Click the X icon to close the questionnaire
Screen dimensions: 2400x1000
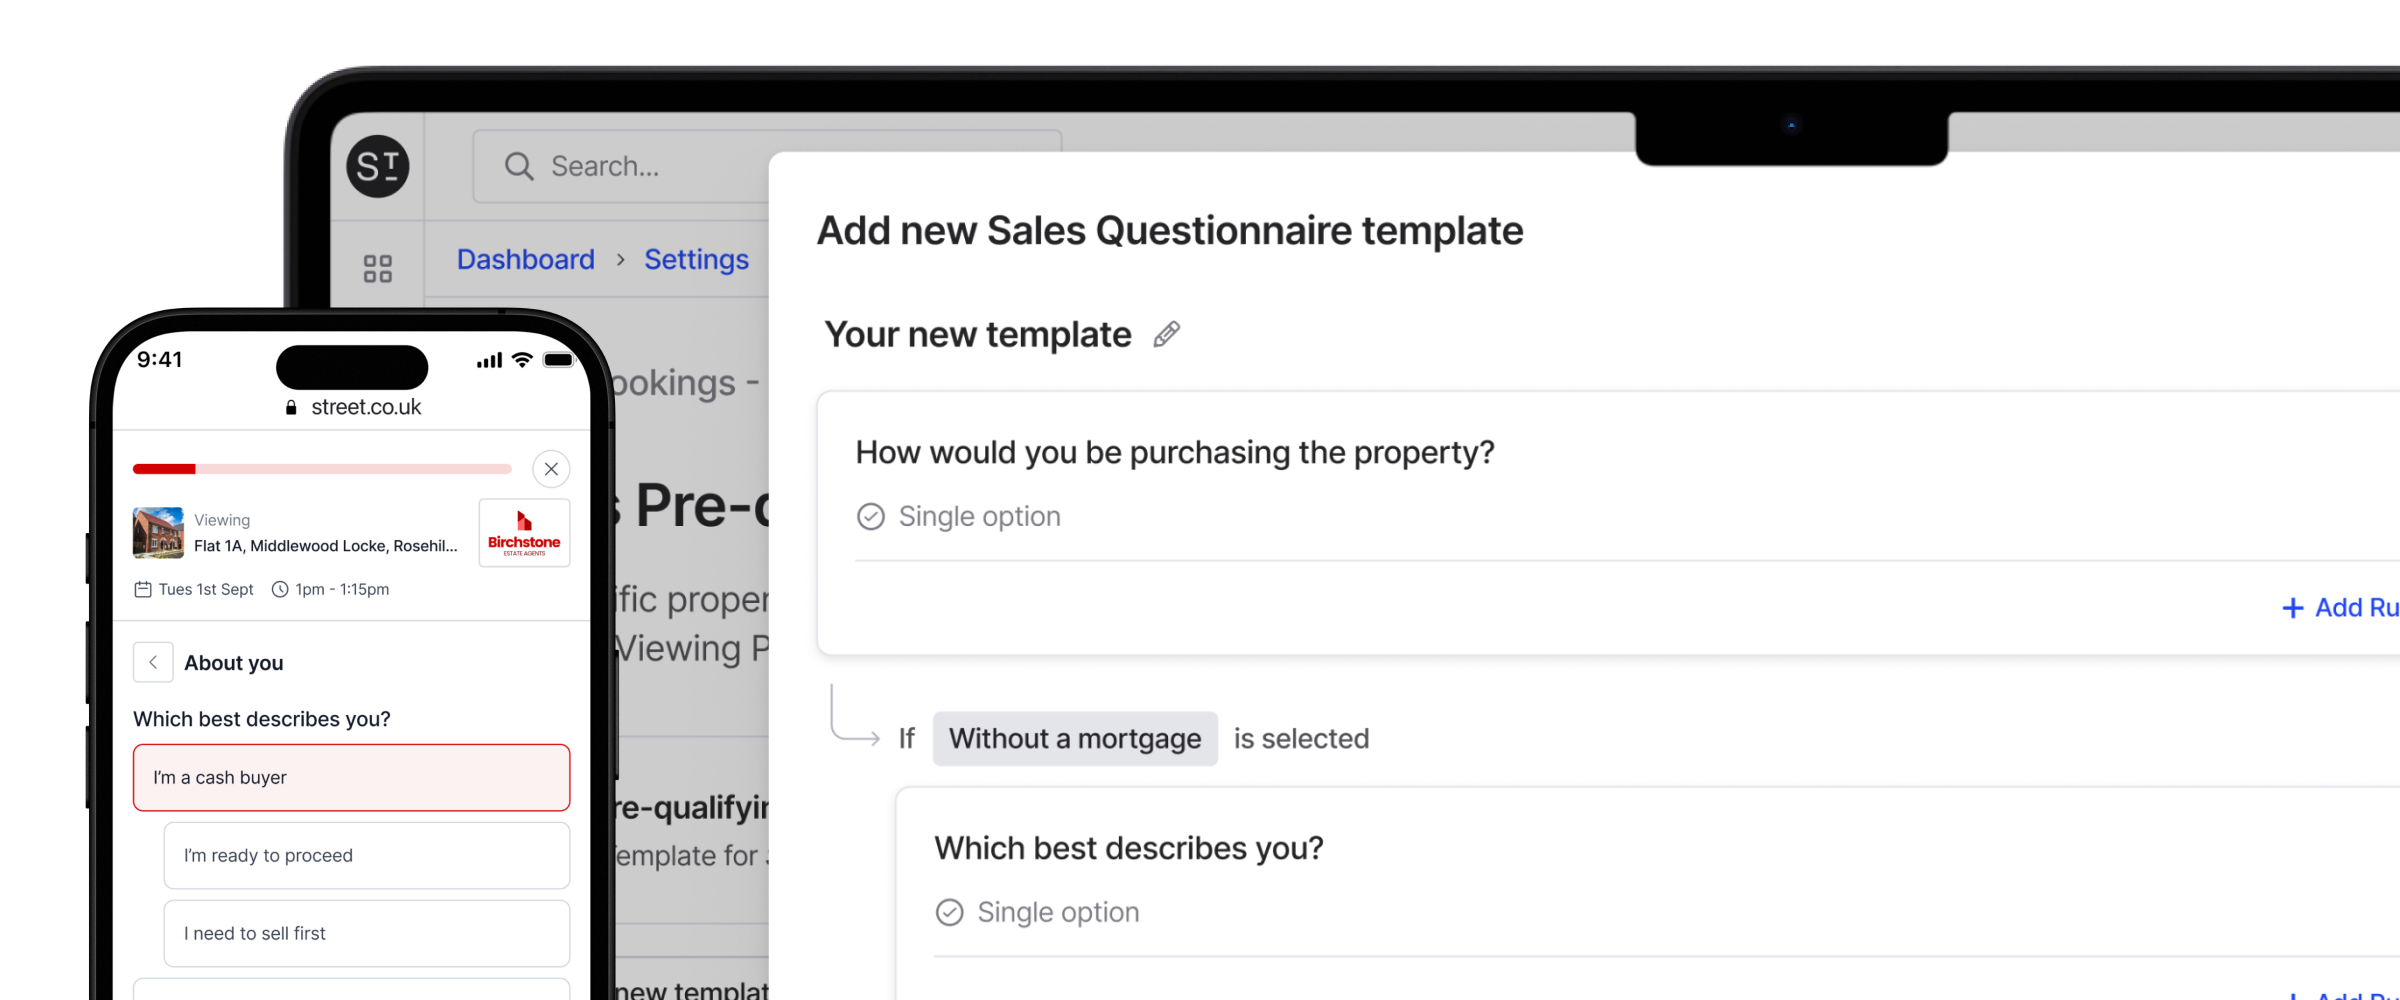[551, 468]
